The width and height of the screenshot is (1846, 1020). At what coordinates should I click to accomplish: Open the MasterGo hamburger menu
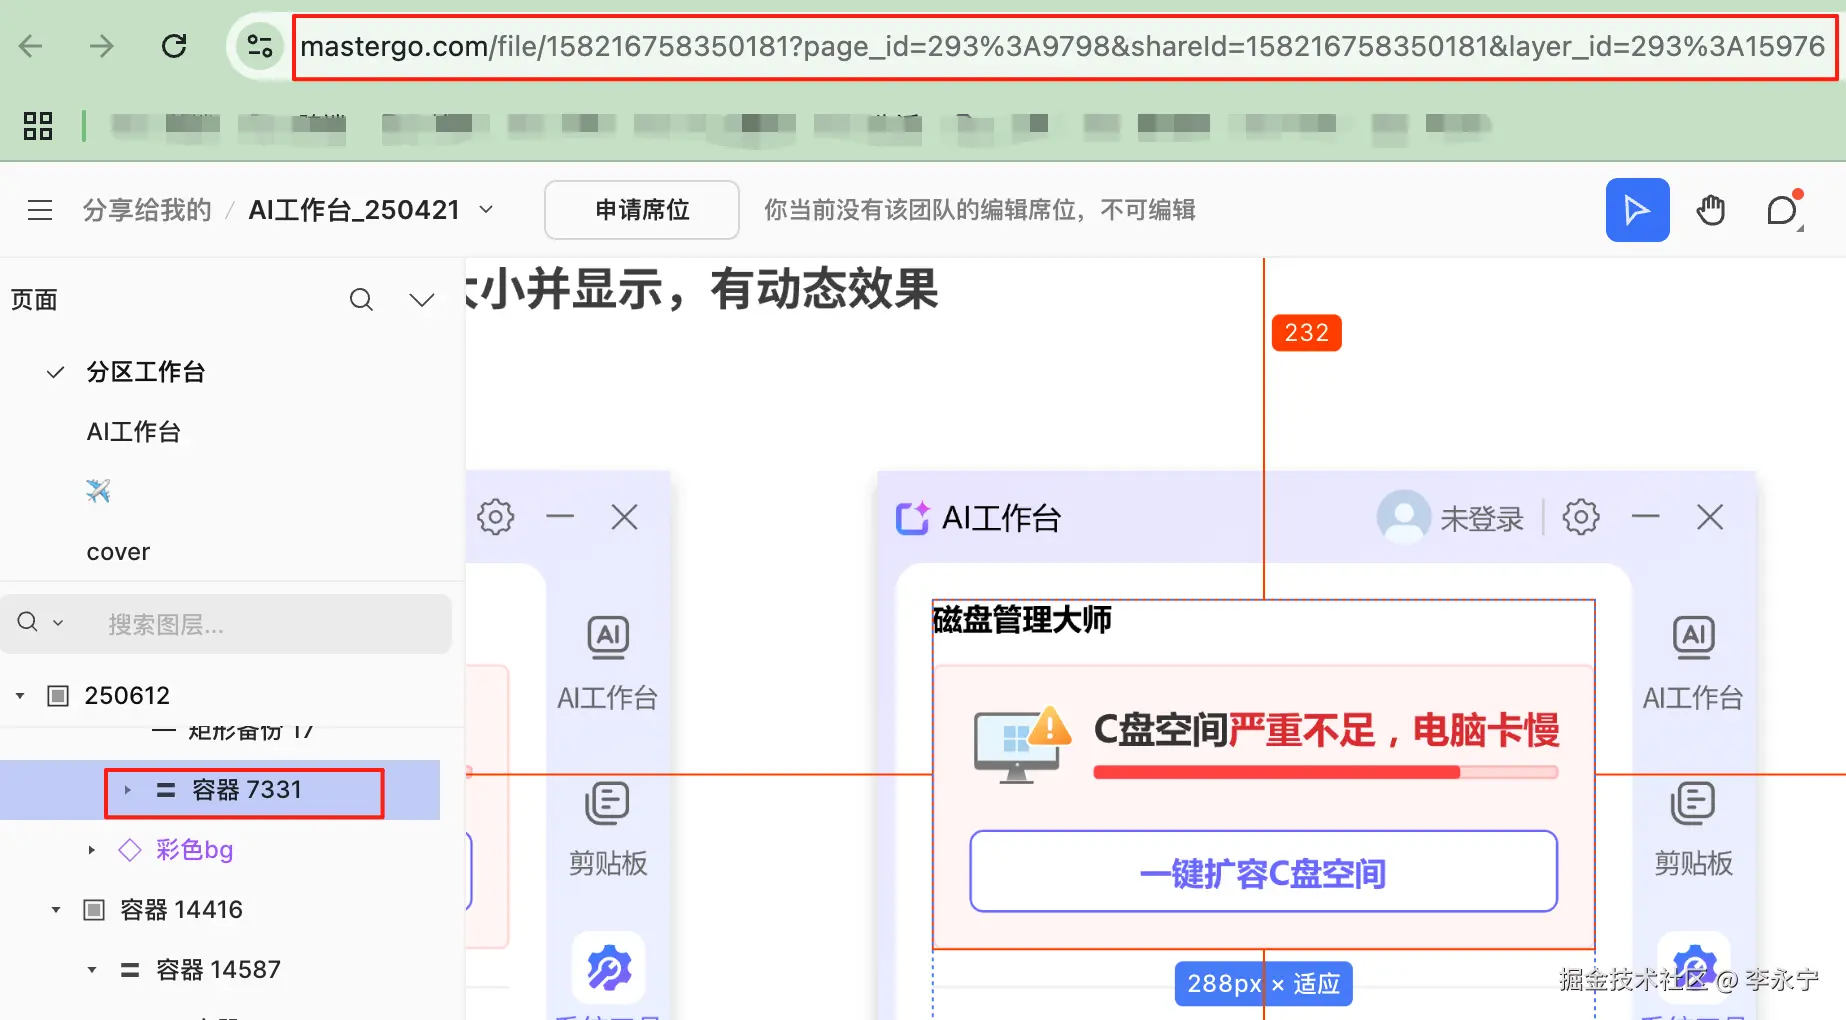40,210
